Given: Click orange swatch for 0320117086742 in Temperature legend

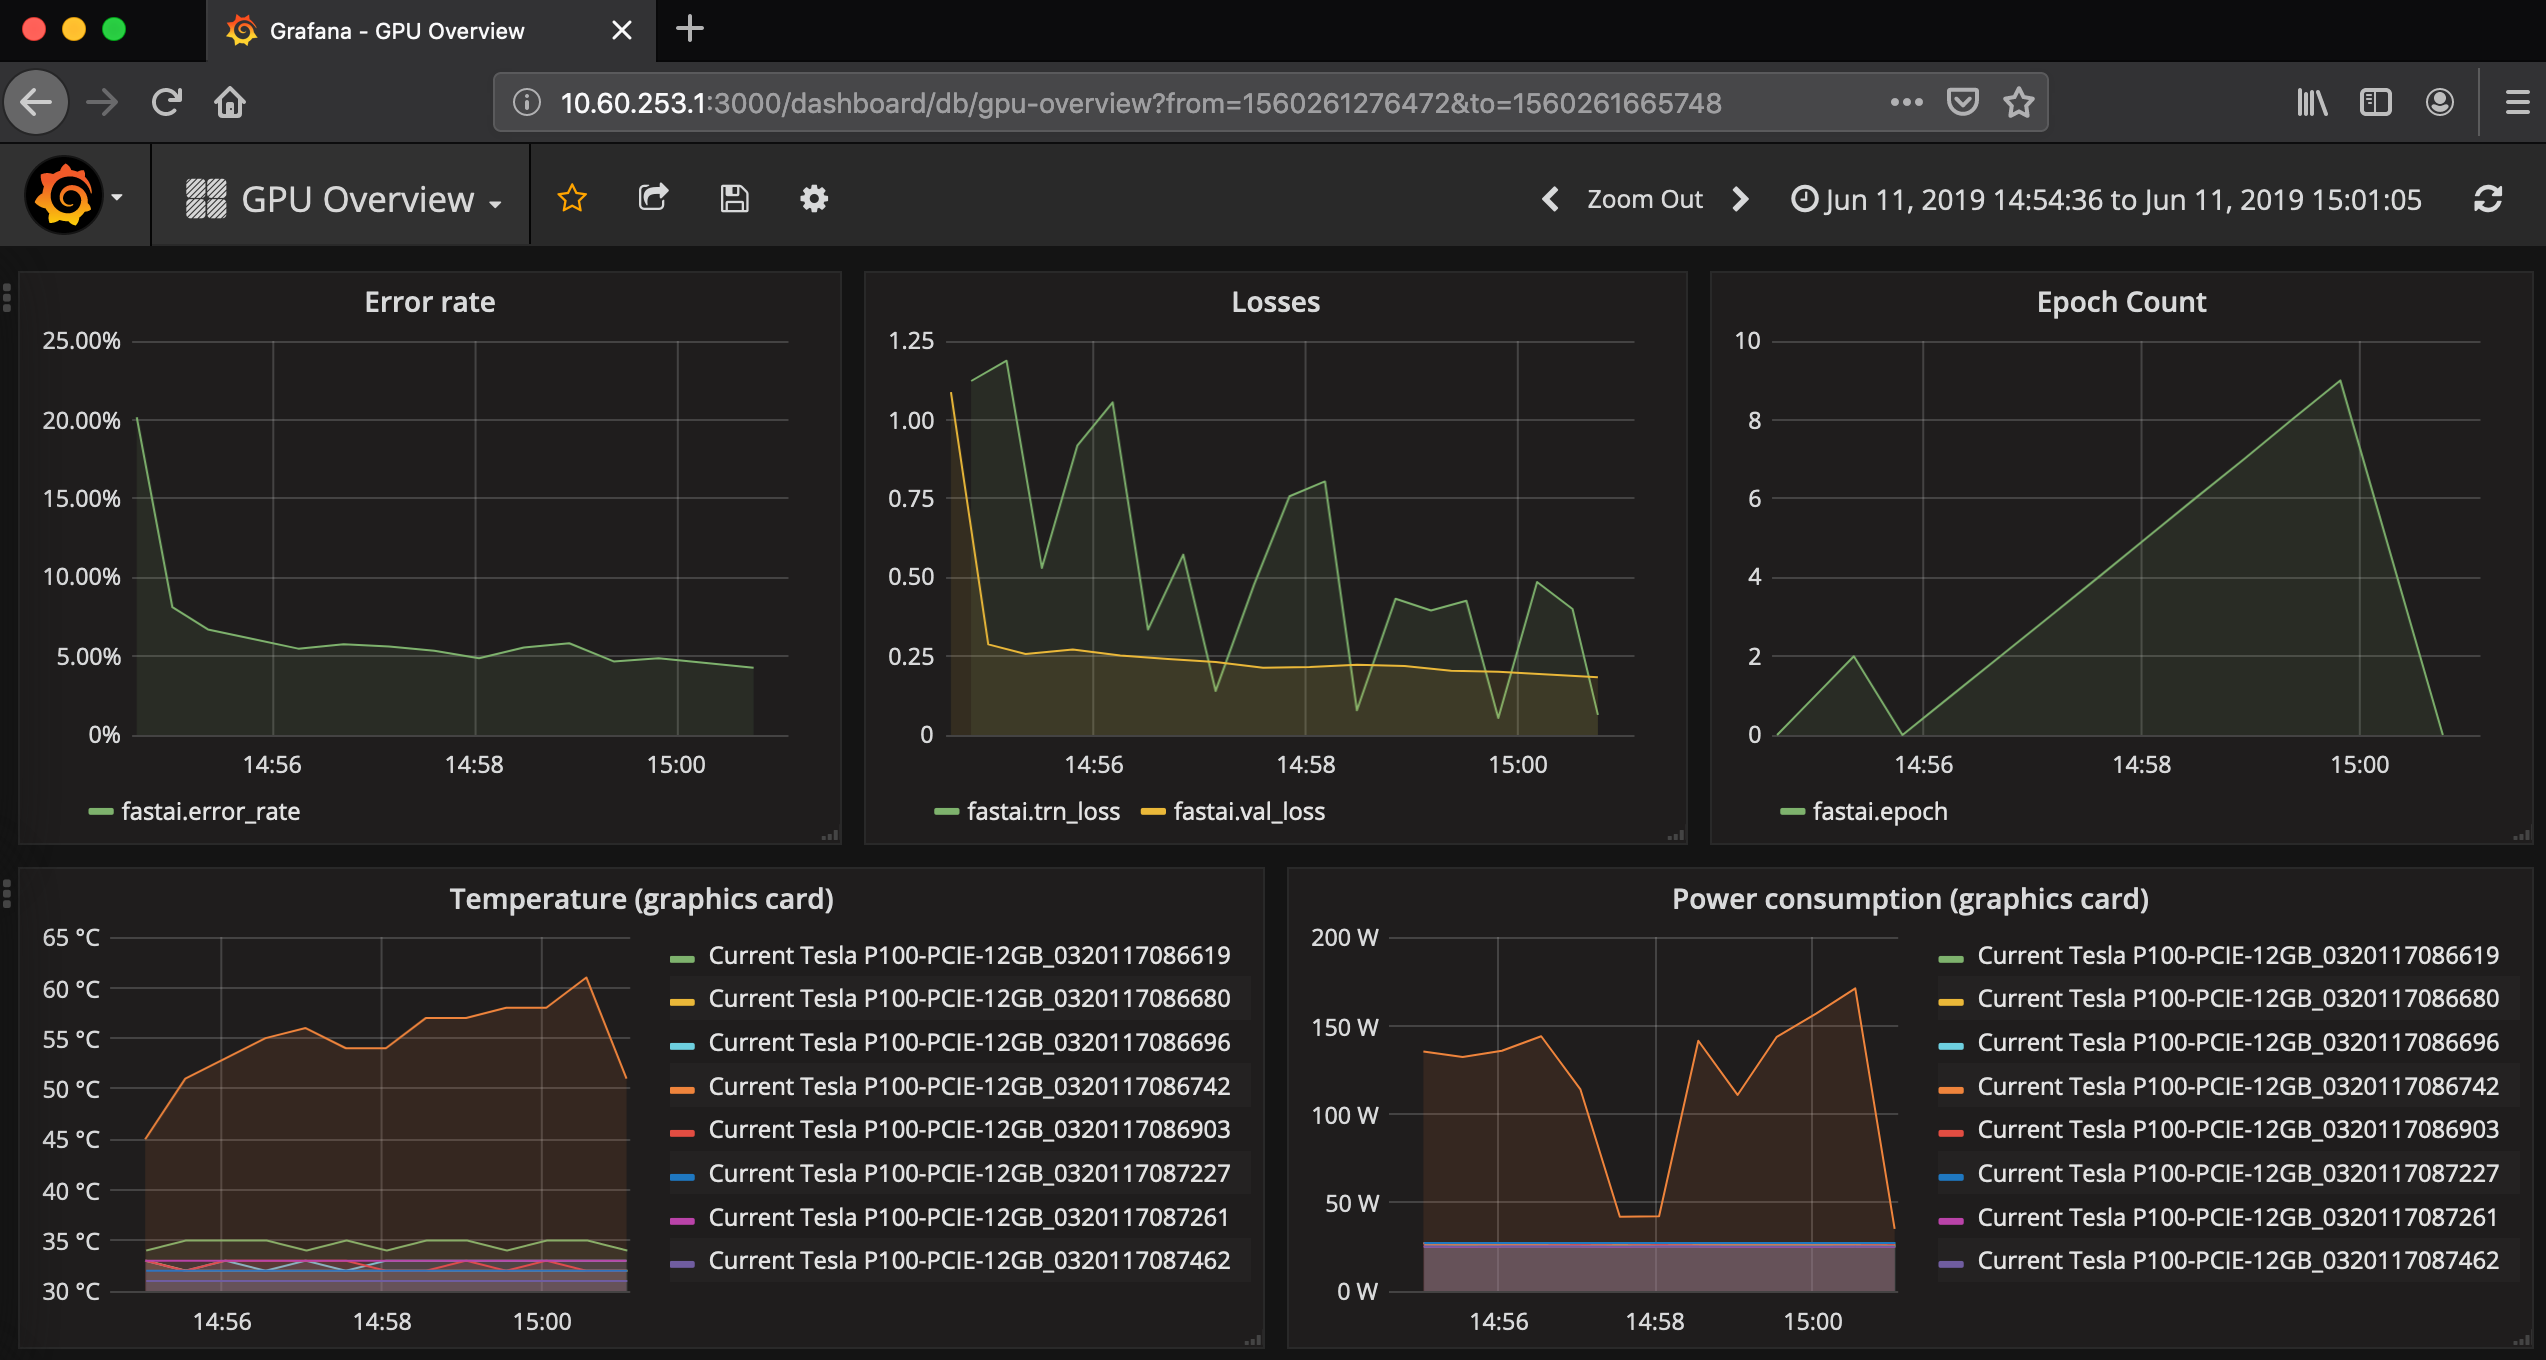Looking at the screenshot, I should (682, 1089).
